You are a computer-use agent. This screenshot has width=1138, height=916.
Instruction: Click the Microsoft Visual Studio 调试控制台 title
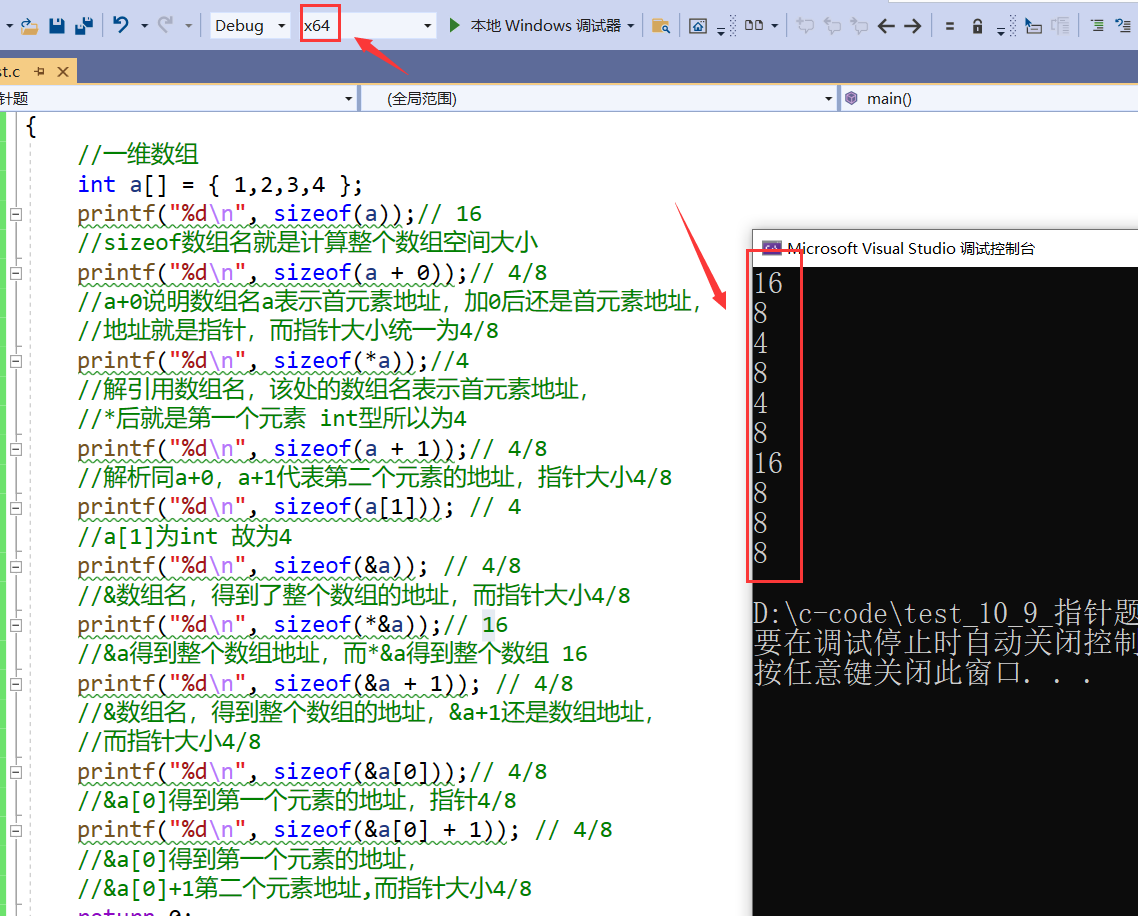point(911,248)
